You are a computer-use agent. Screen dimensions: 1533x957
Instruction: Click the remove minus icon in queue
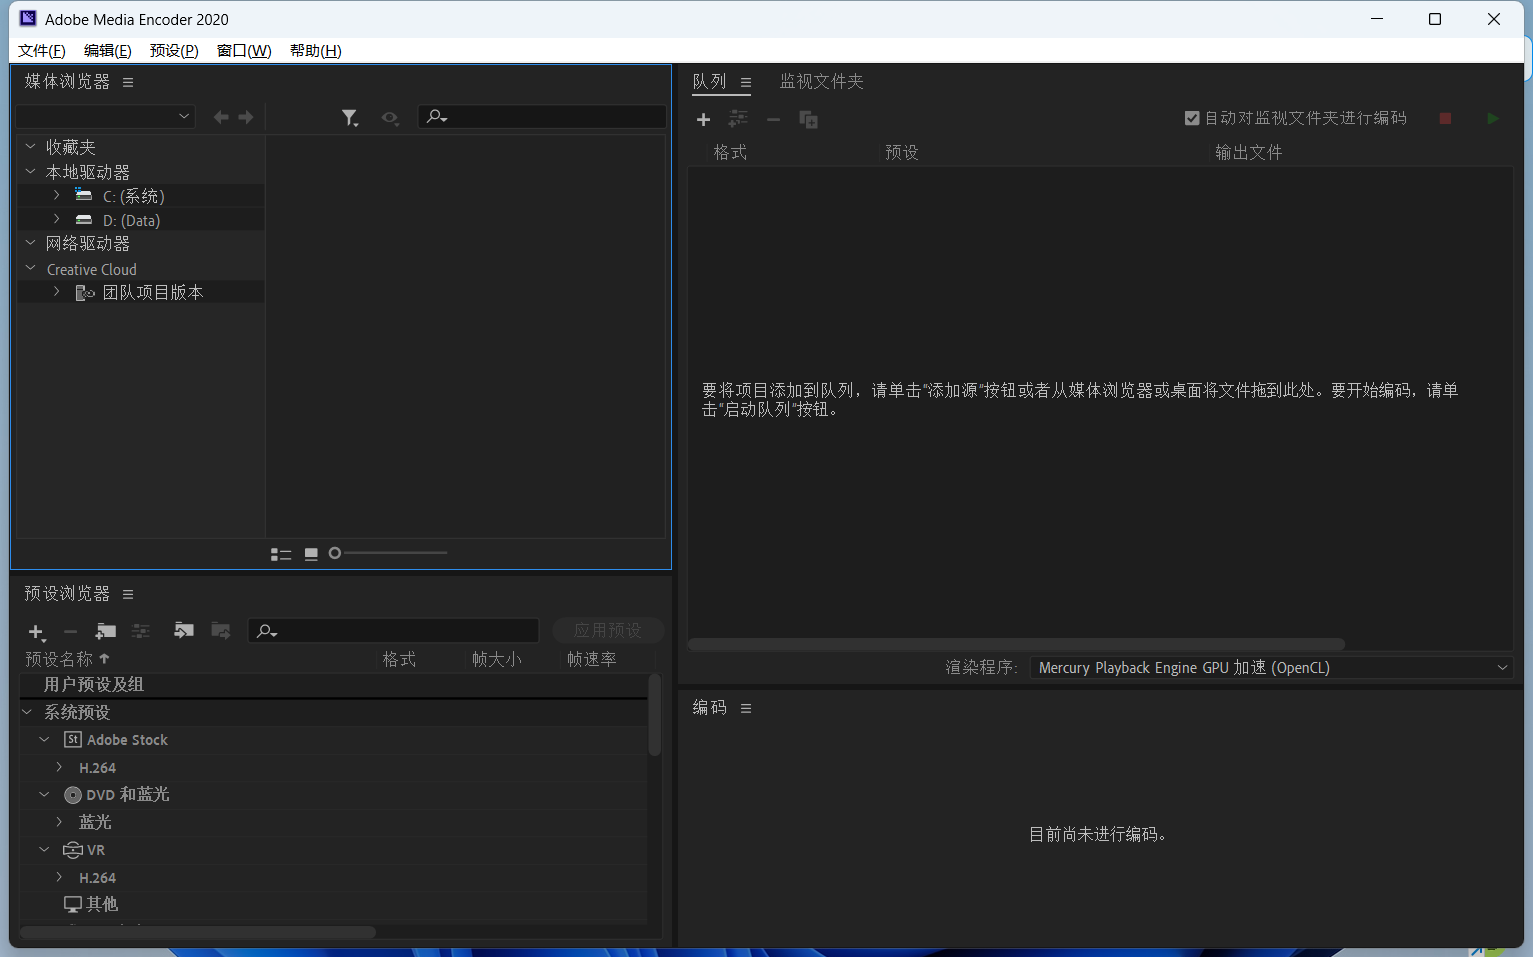point(773,120)
